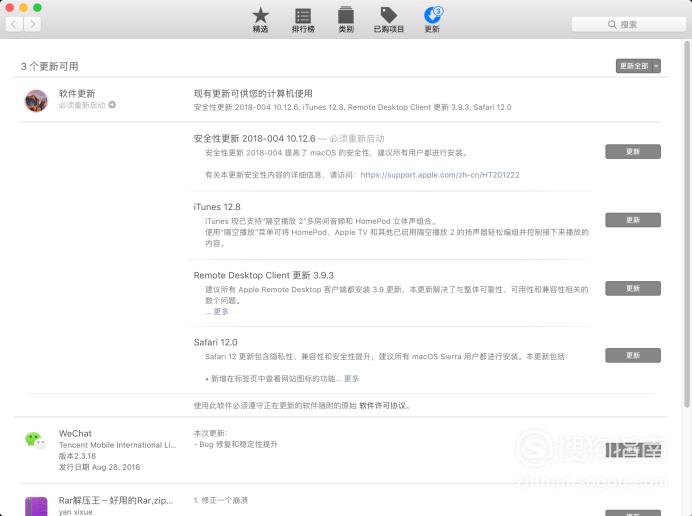Go back with the left arrow button
The width and height of the screenshot is (692, 516).
point(14,24)
